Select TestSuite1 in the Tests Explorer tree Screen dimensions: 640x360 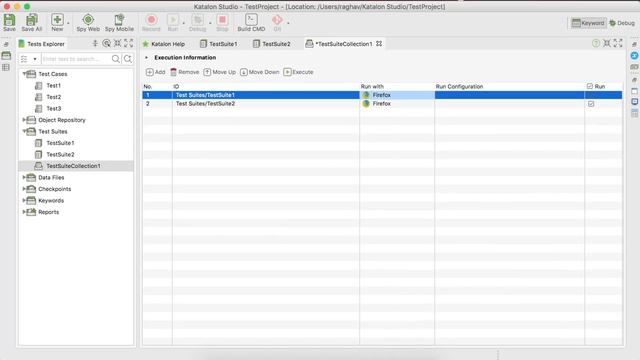[60, 143]
